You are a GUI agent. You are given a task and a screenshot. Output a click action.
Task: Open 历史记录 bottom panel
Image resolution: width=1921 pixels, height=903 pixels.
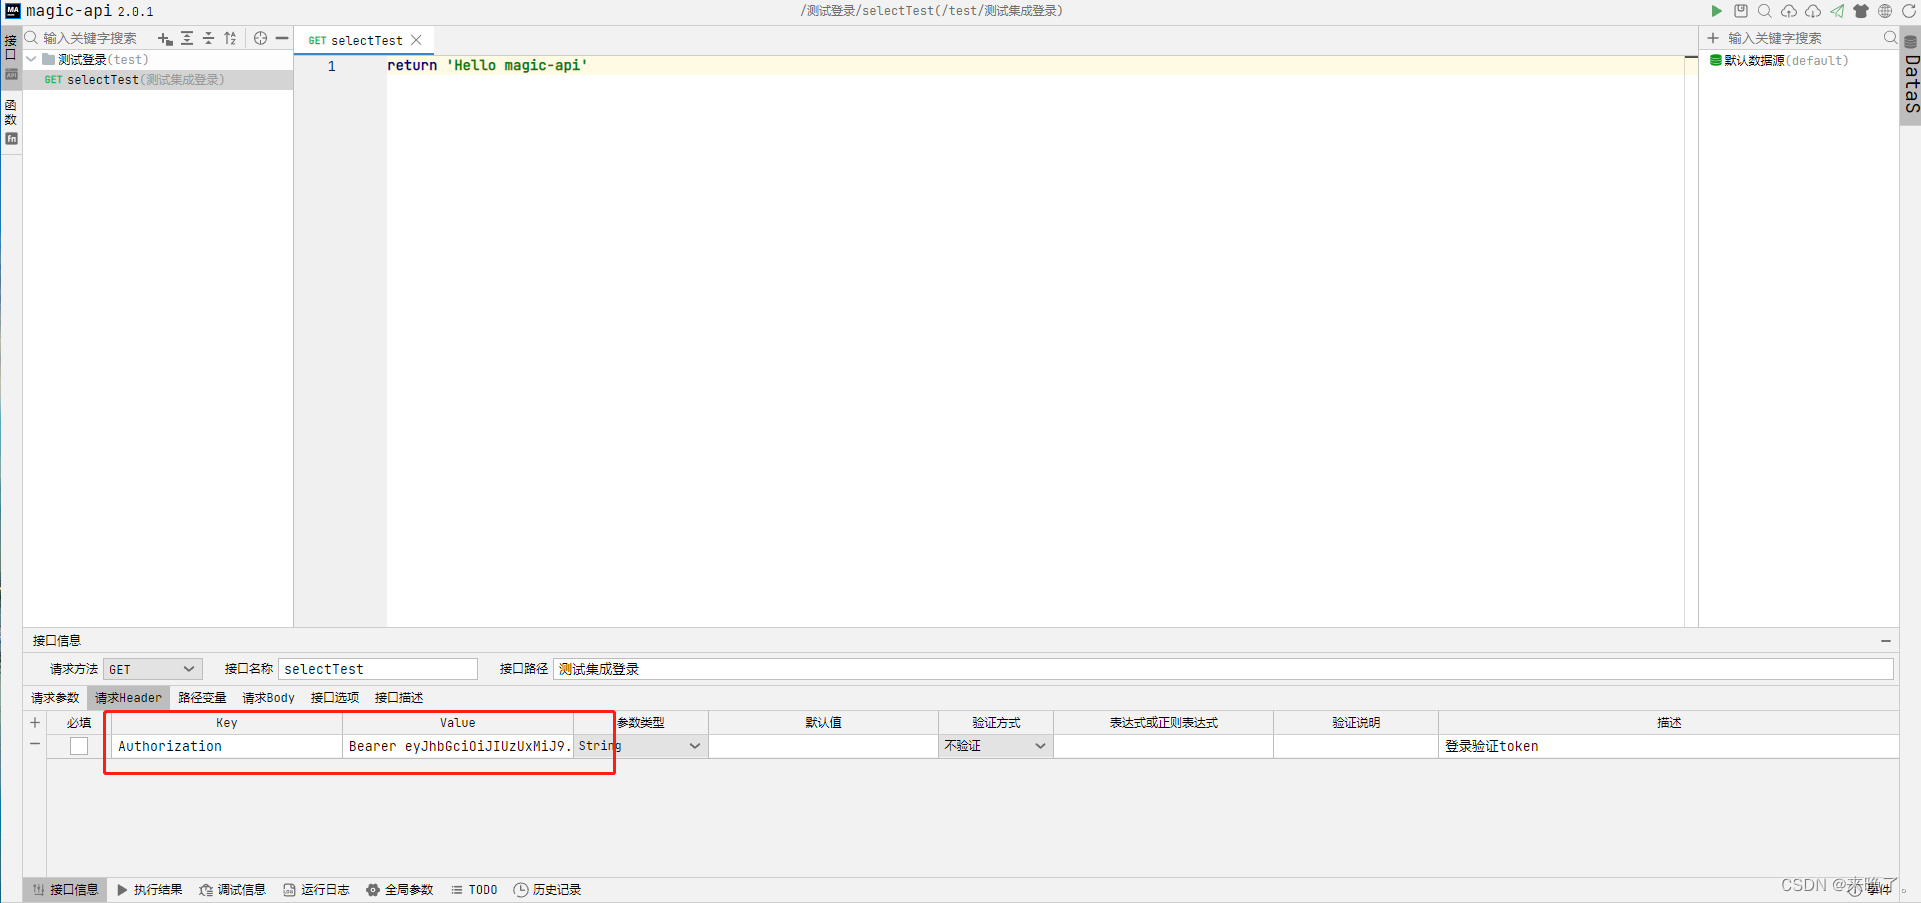pos(547,890)
